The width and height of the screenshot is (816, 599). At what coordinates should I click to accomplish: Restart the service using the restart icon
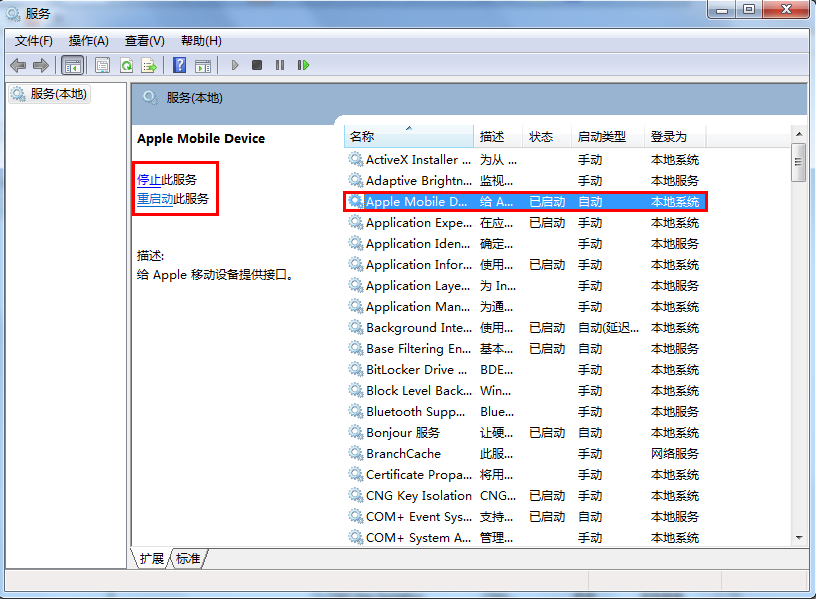[x=304, y=65]
